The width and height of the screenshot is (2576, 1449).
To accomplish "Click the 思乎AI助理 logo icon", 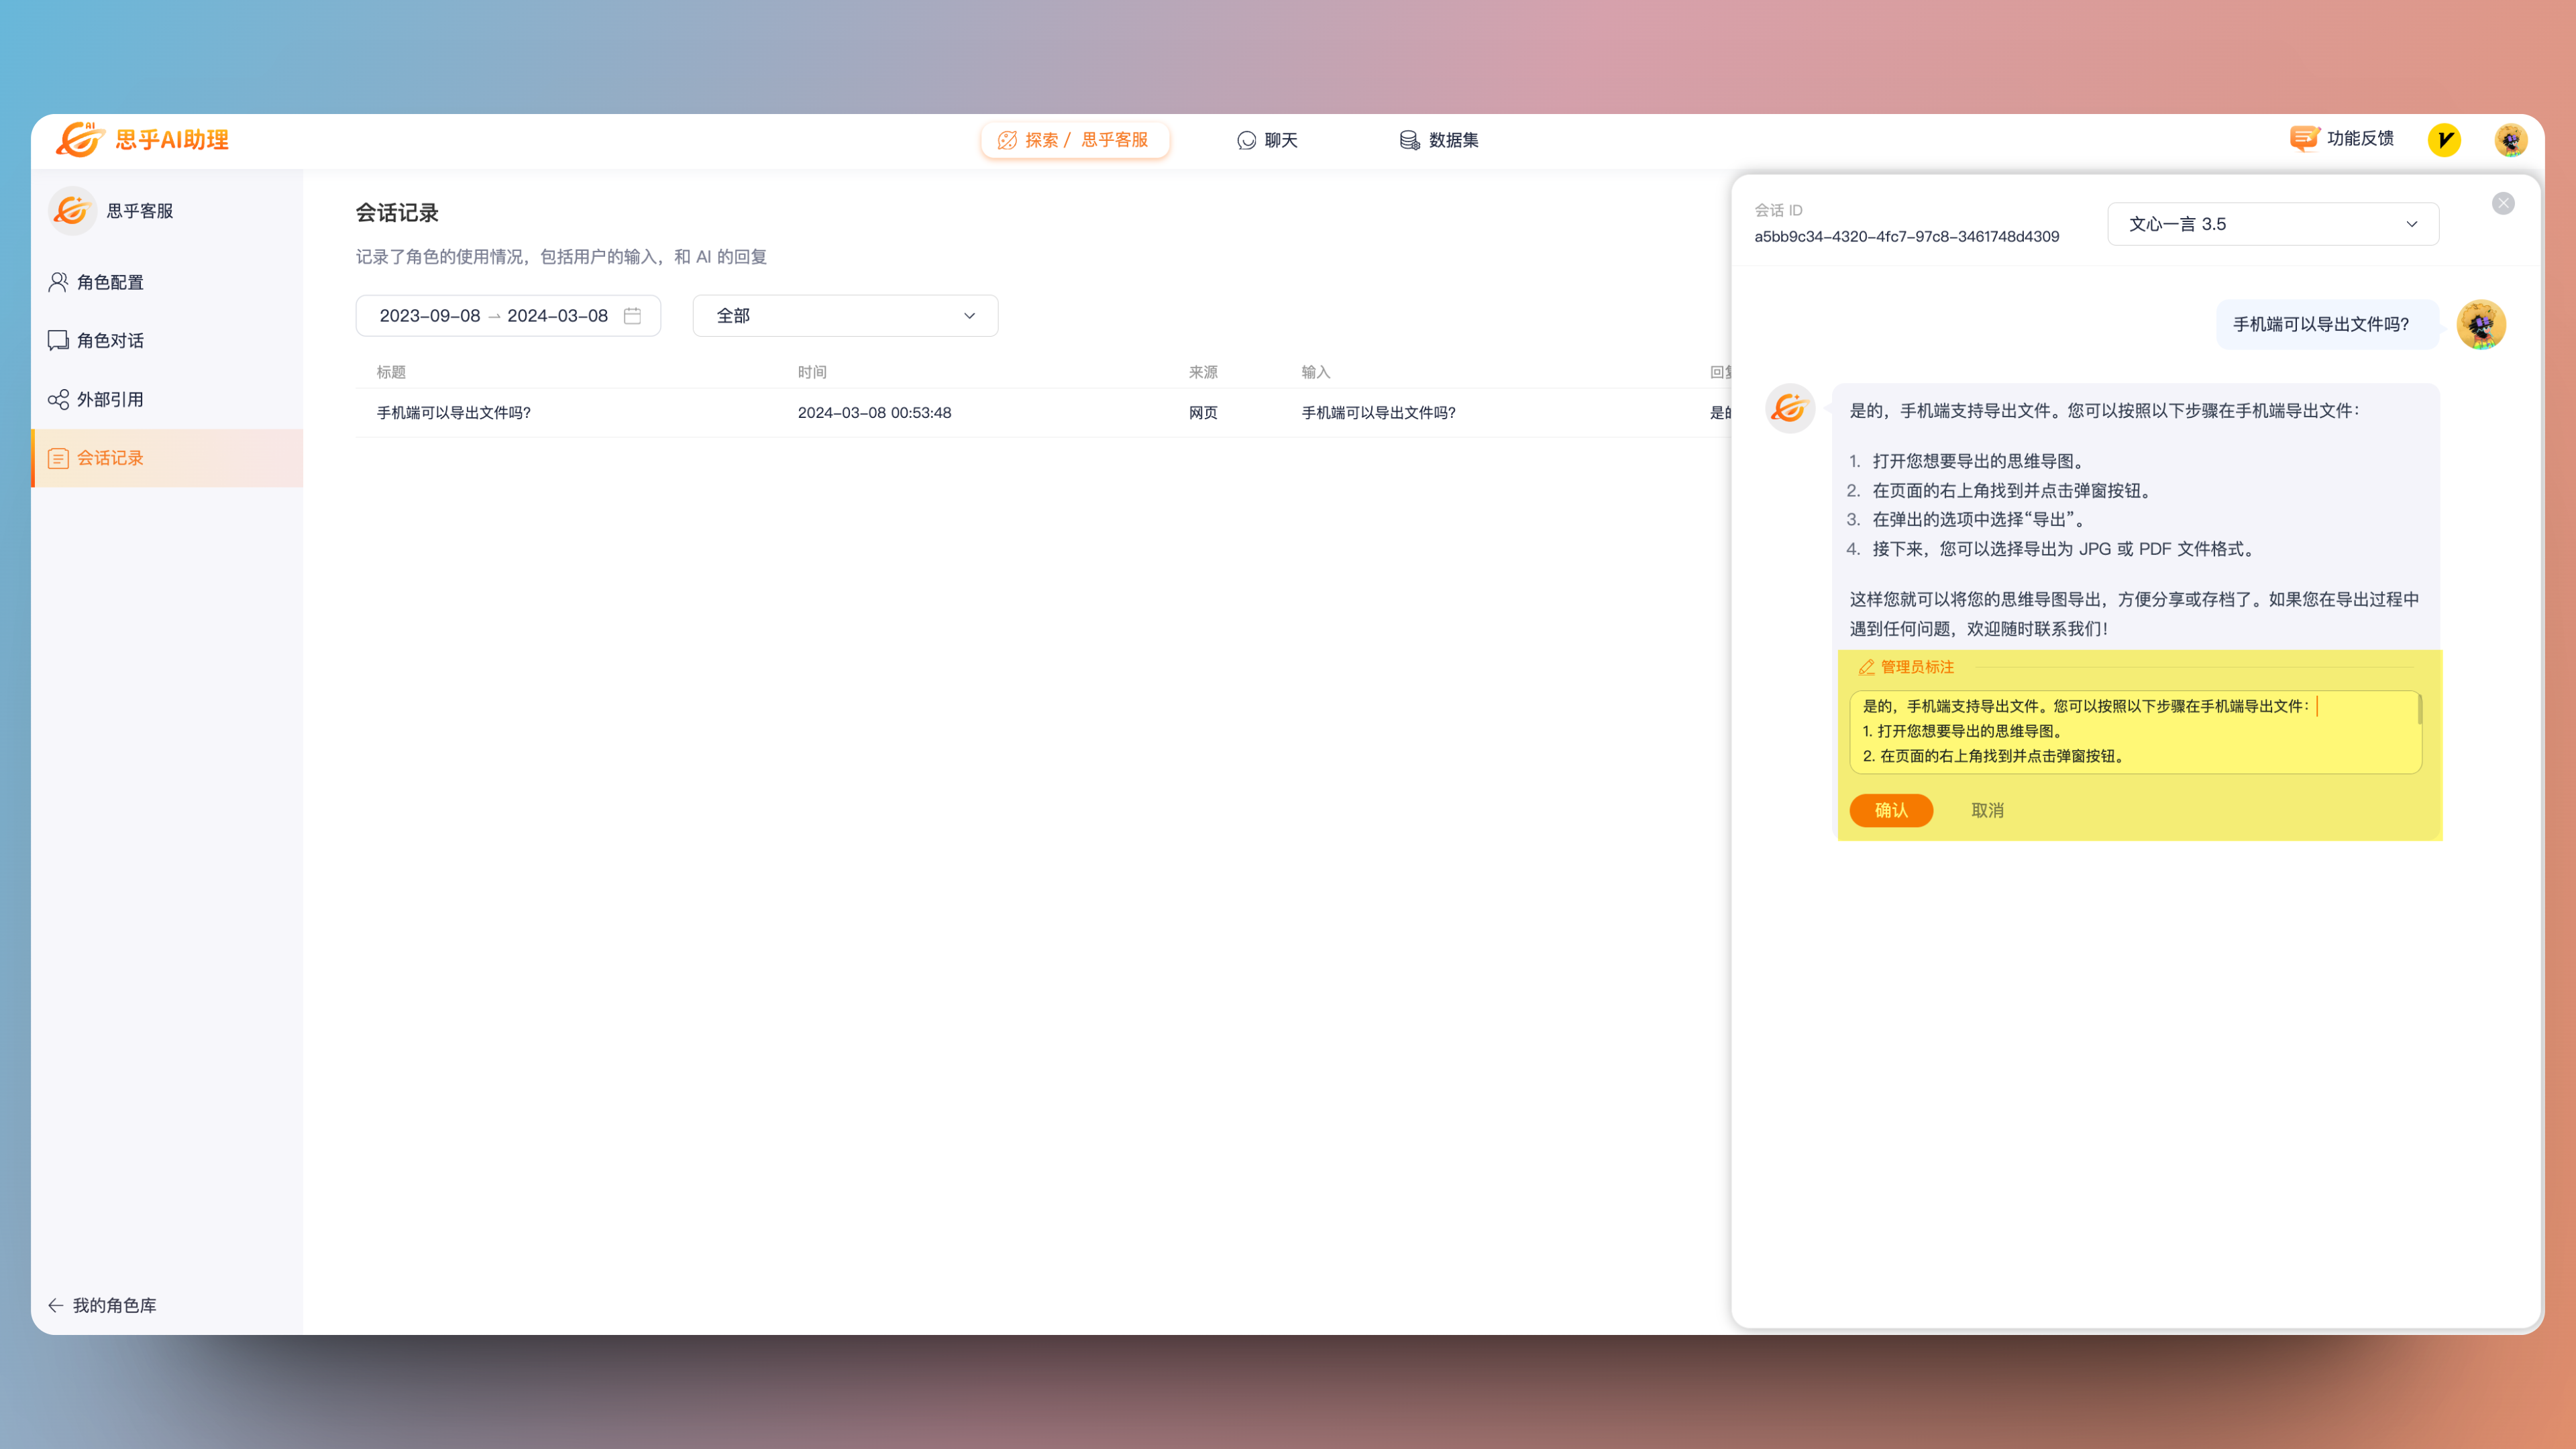I will click(x=80, y=140).
